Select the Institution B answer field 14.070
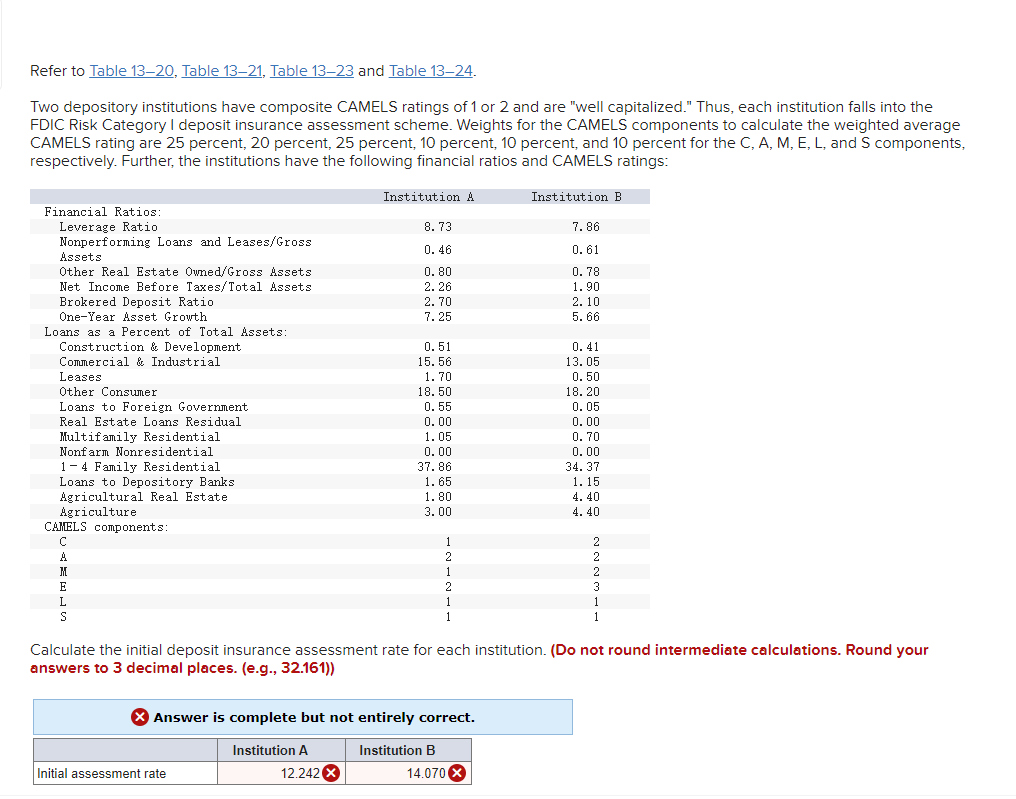The width and height of the screenshot is (1016, 799). tap(408, 773)
